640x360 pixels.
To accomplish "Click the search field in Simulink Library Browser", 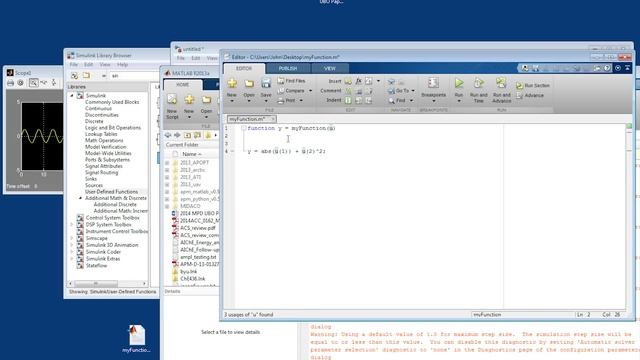I will (134, 76).
